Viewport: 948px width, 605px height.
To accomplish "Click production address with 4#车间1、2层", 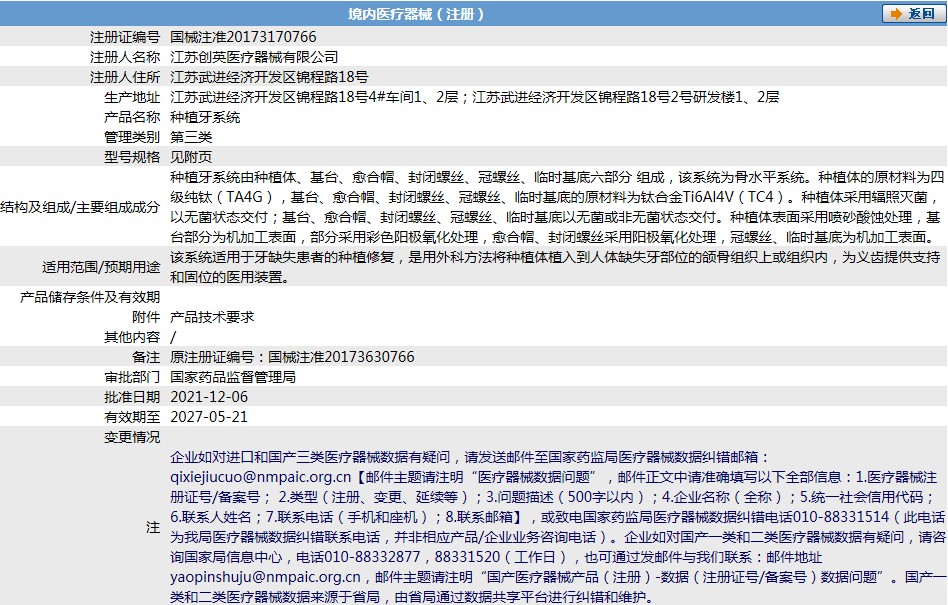I will [475, 97].
